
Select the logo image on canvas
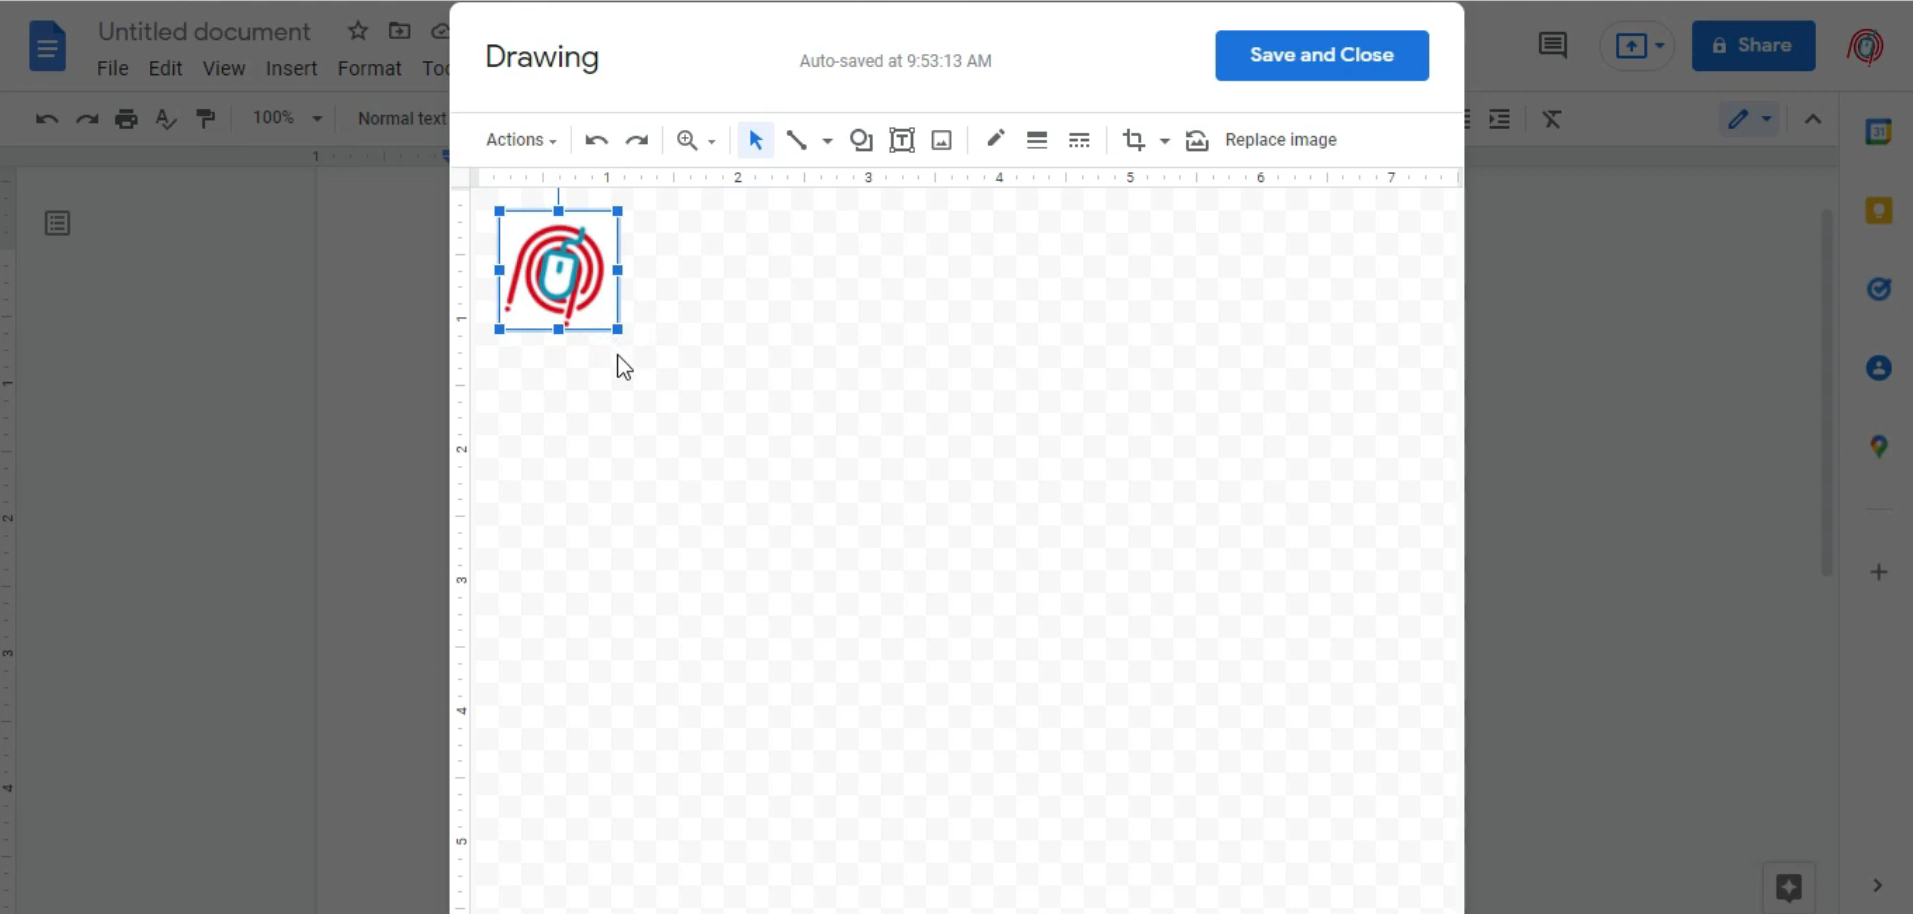pos(558,270)
